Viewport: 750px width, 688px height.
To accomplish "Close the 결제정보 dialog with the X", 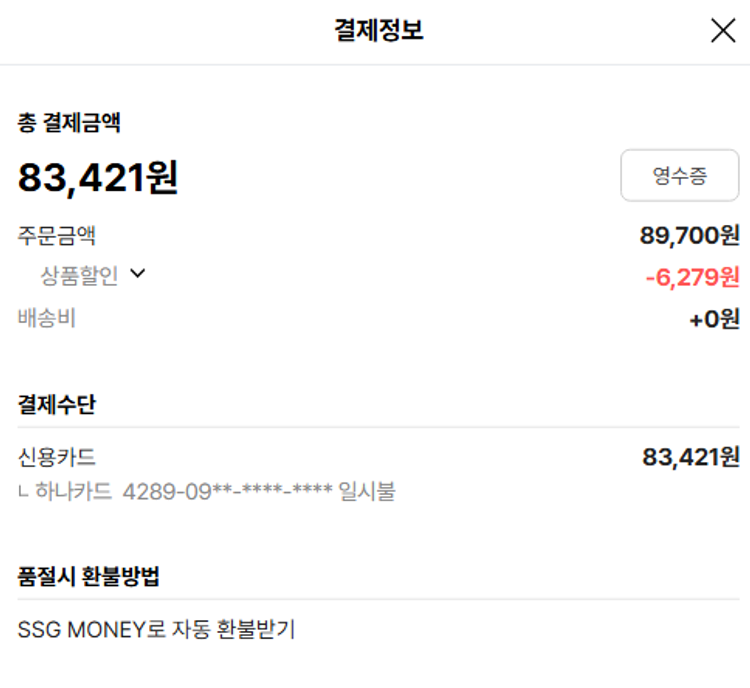I will tap(723, 31).
